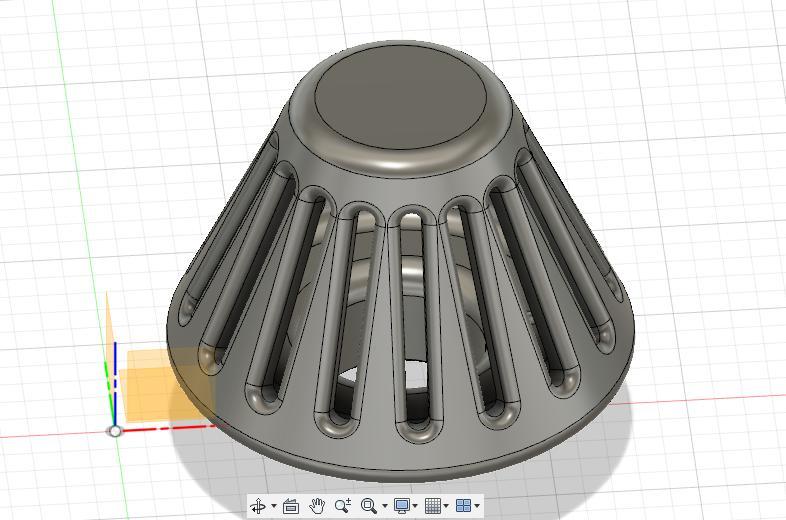The width and height of the screenshot is (786, 520).
Task: Select the Zoom magnifier tool
Action: click(343, 506)
